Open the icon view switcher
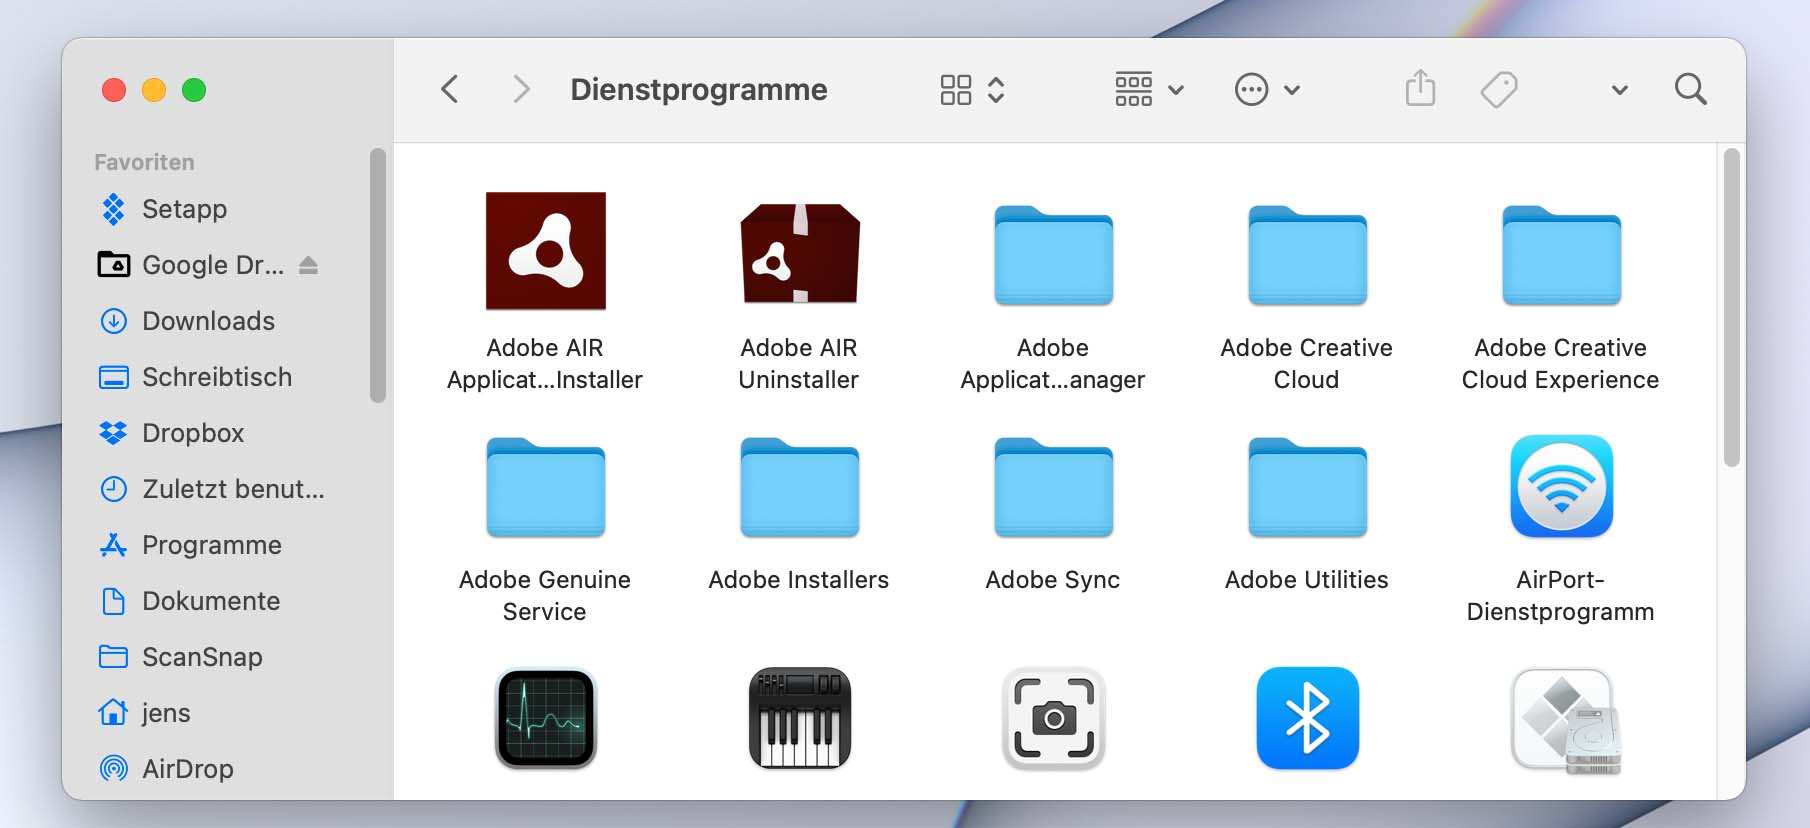This screenshot has height=828, width=1810. point(972,89)
